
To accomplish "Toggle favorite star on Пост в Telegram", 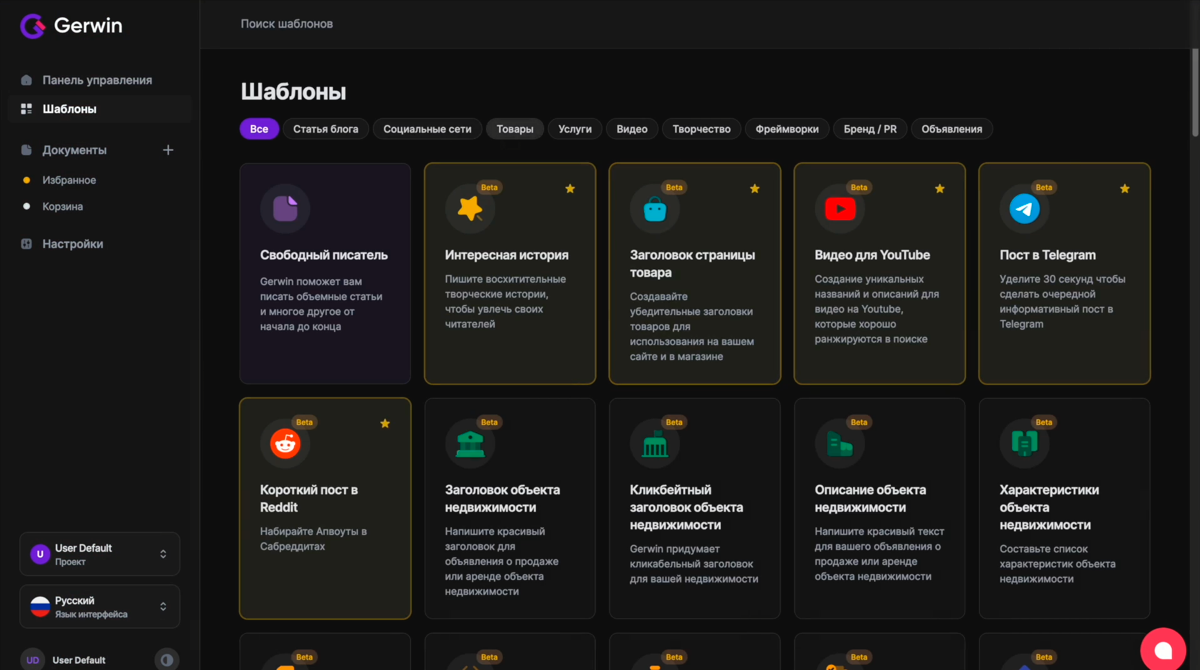I will click(1125, 189).
